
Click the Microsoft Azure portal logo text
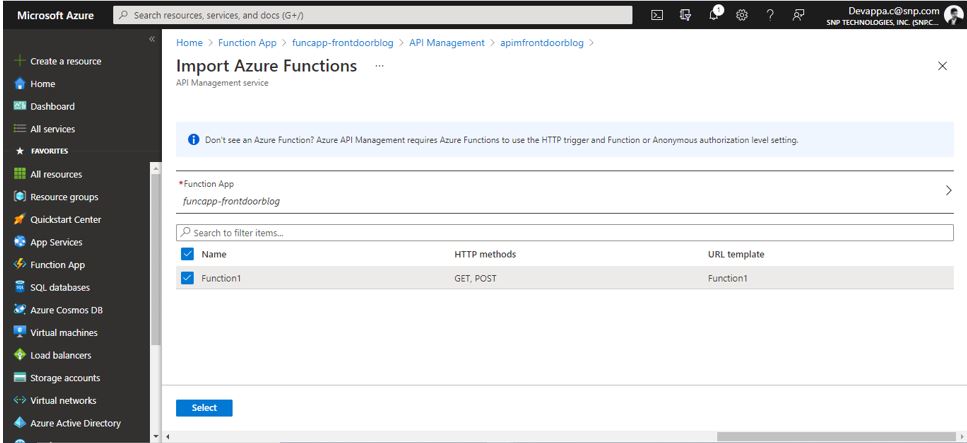(x=56, y=15)
